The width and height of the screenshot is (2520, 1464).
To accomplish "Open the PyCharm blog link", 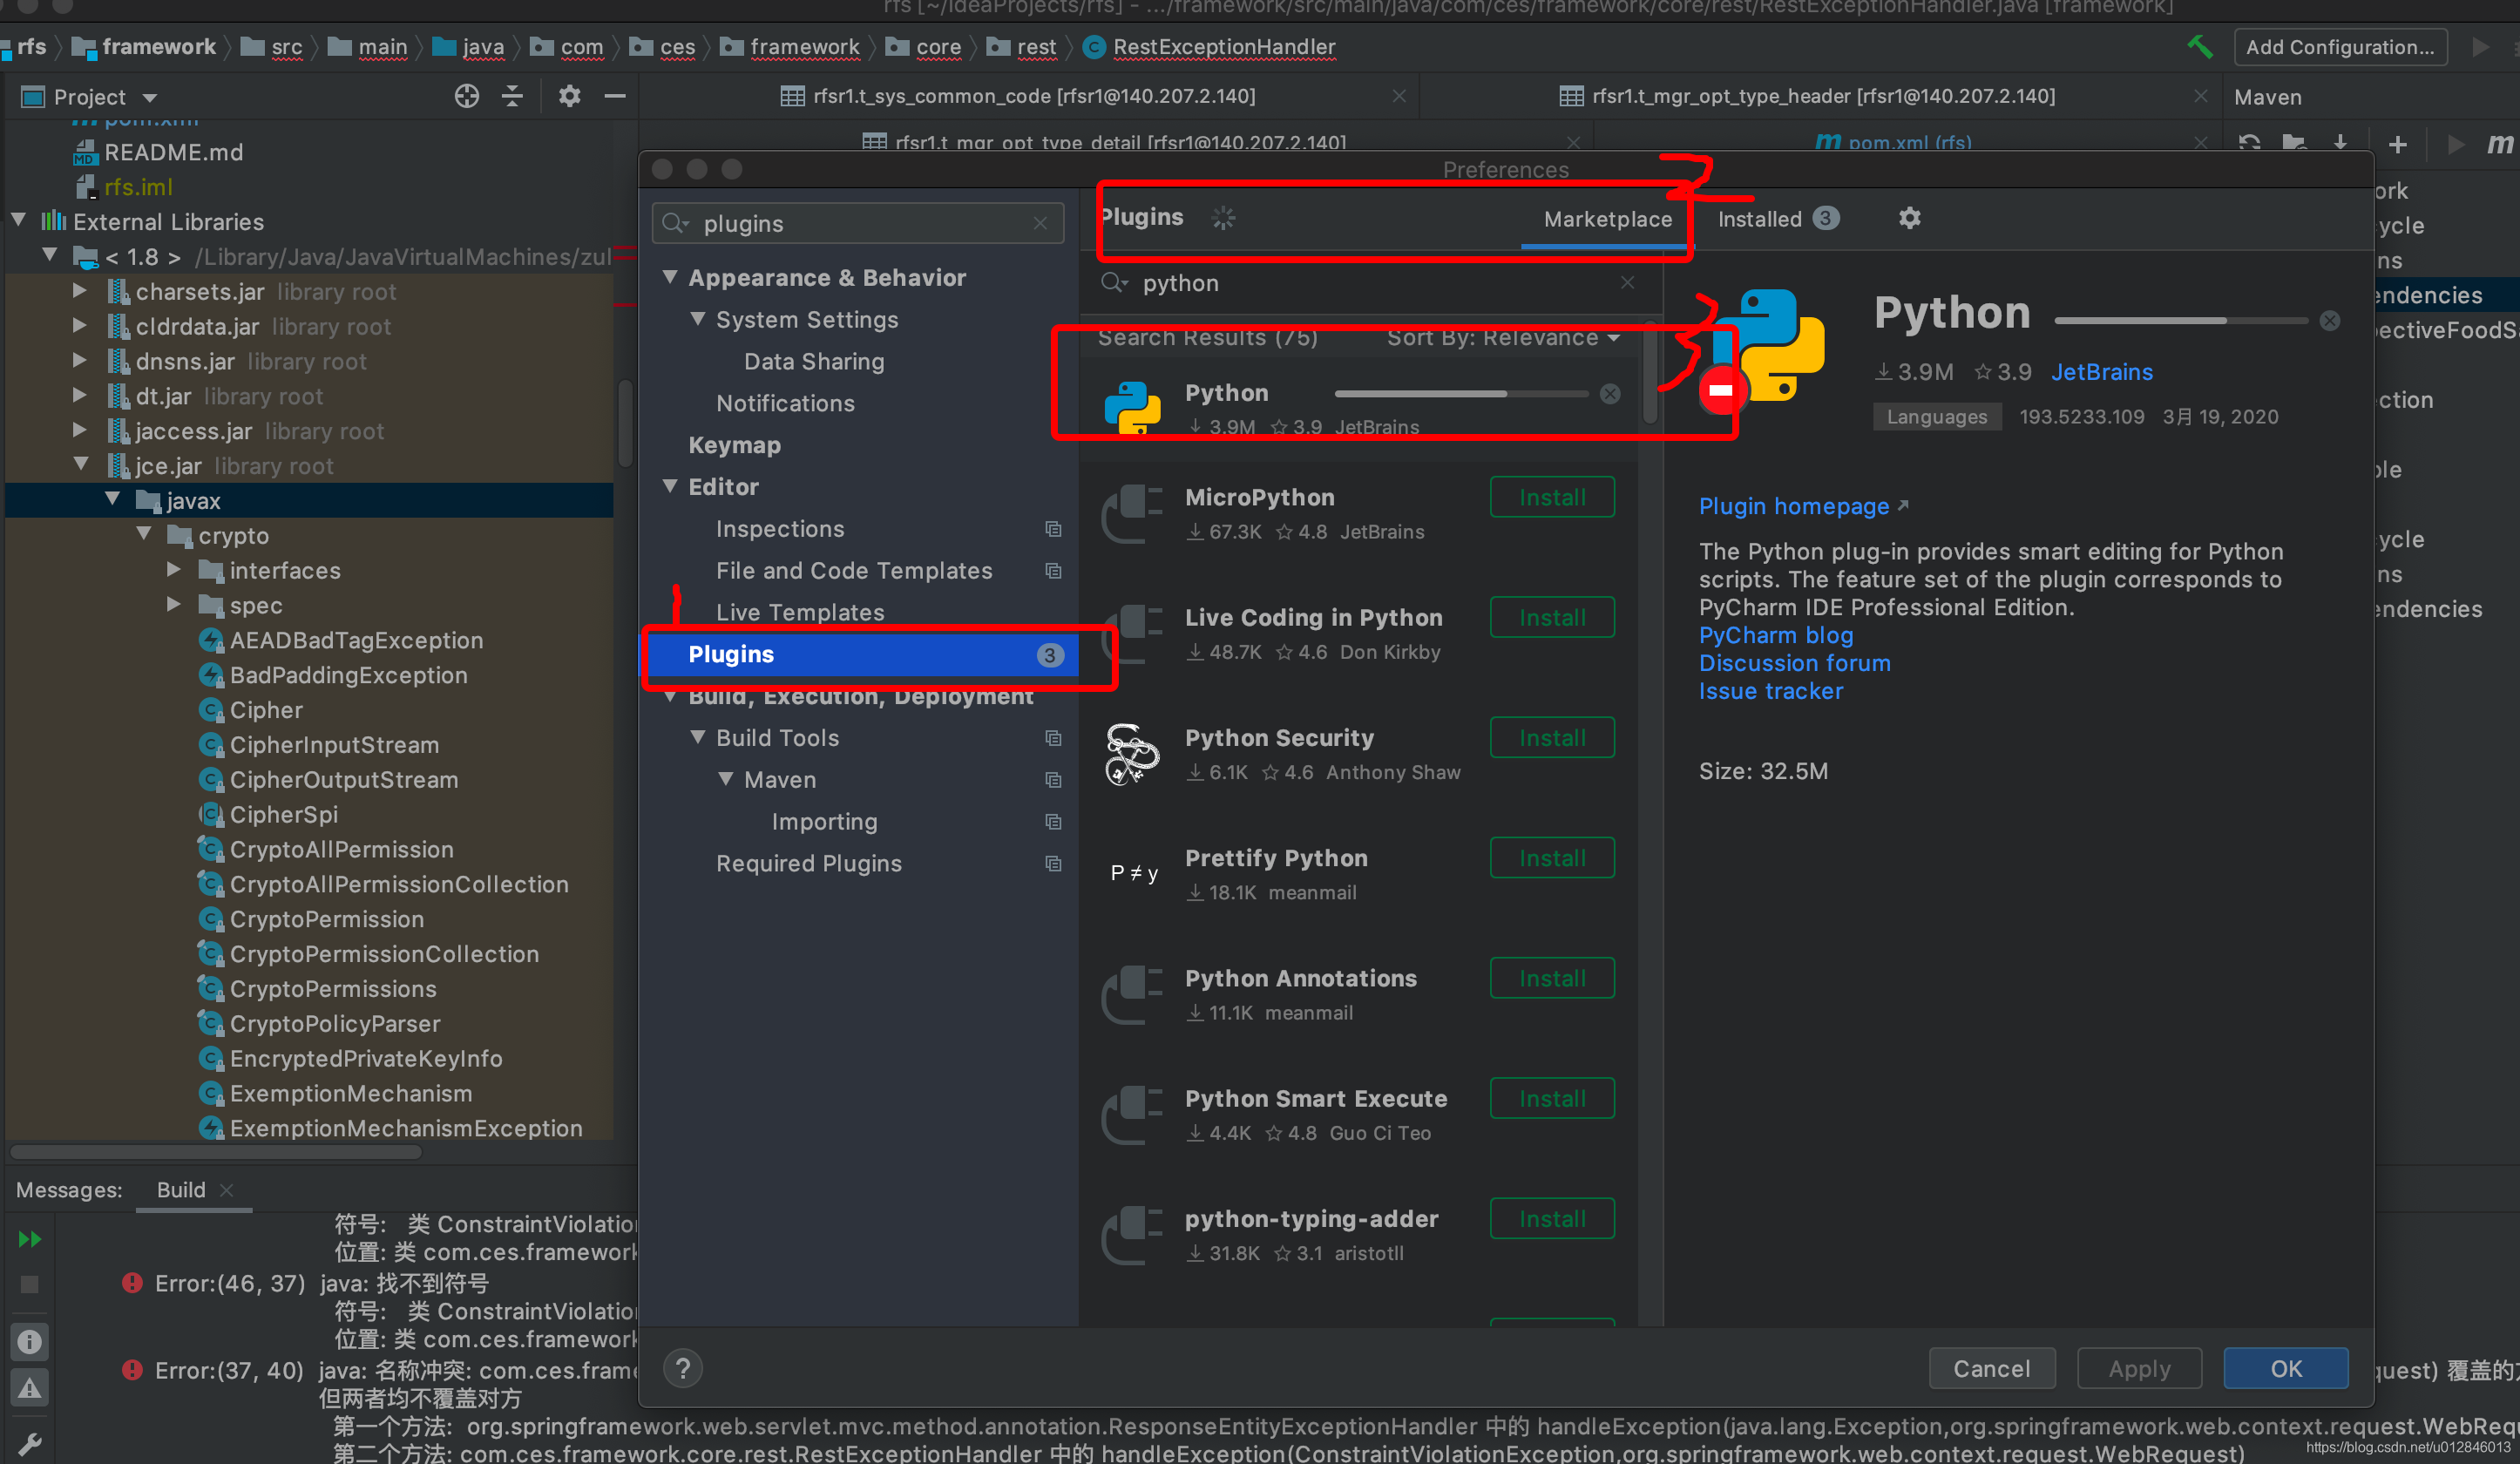I will [1775, 635].
